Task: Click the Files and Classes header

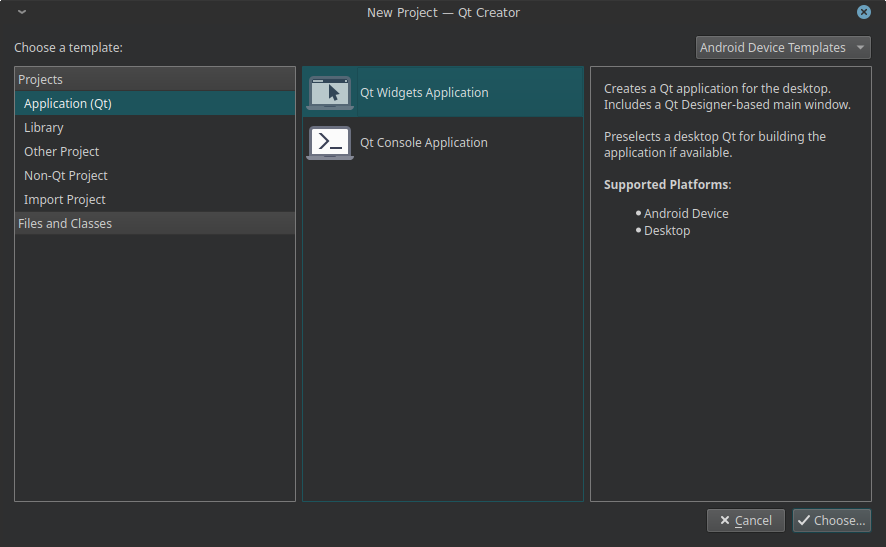Action: coord(155,223)
